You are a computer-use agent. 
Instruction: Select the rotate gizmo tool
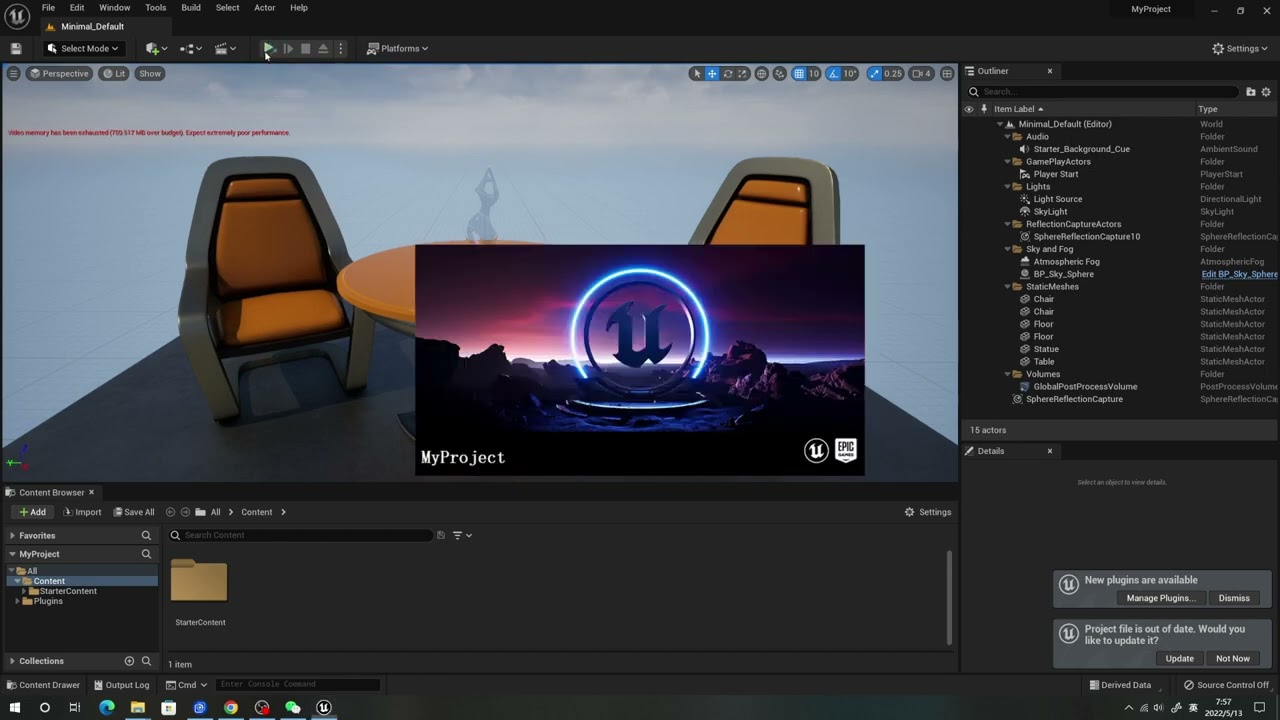point(728,73)
